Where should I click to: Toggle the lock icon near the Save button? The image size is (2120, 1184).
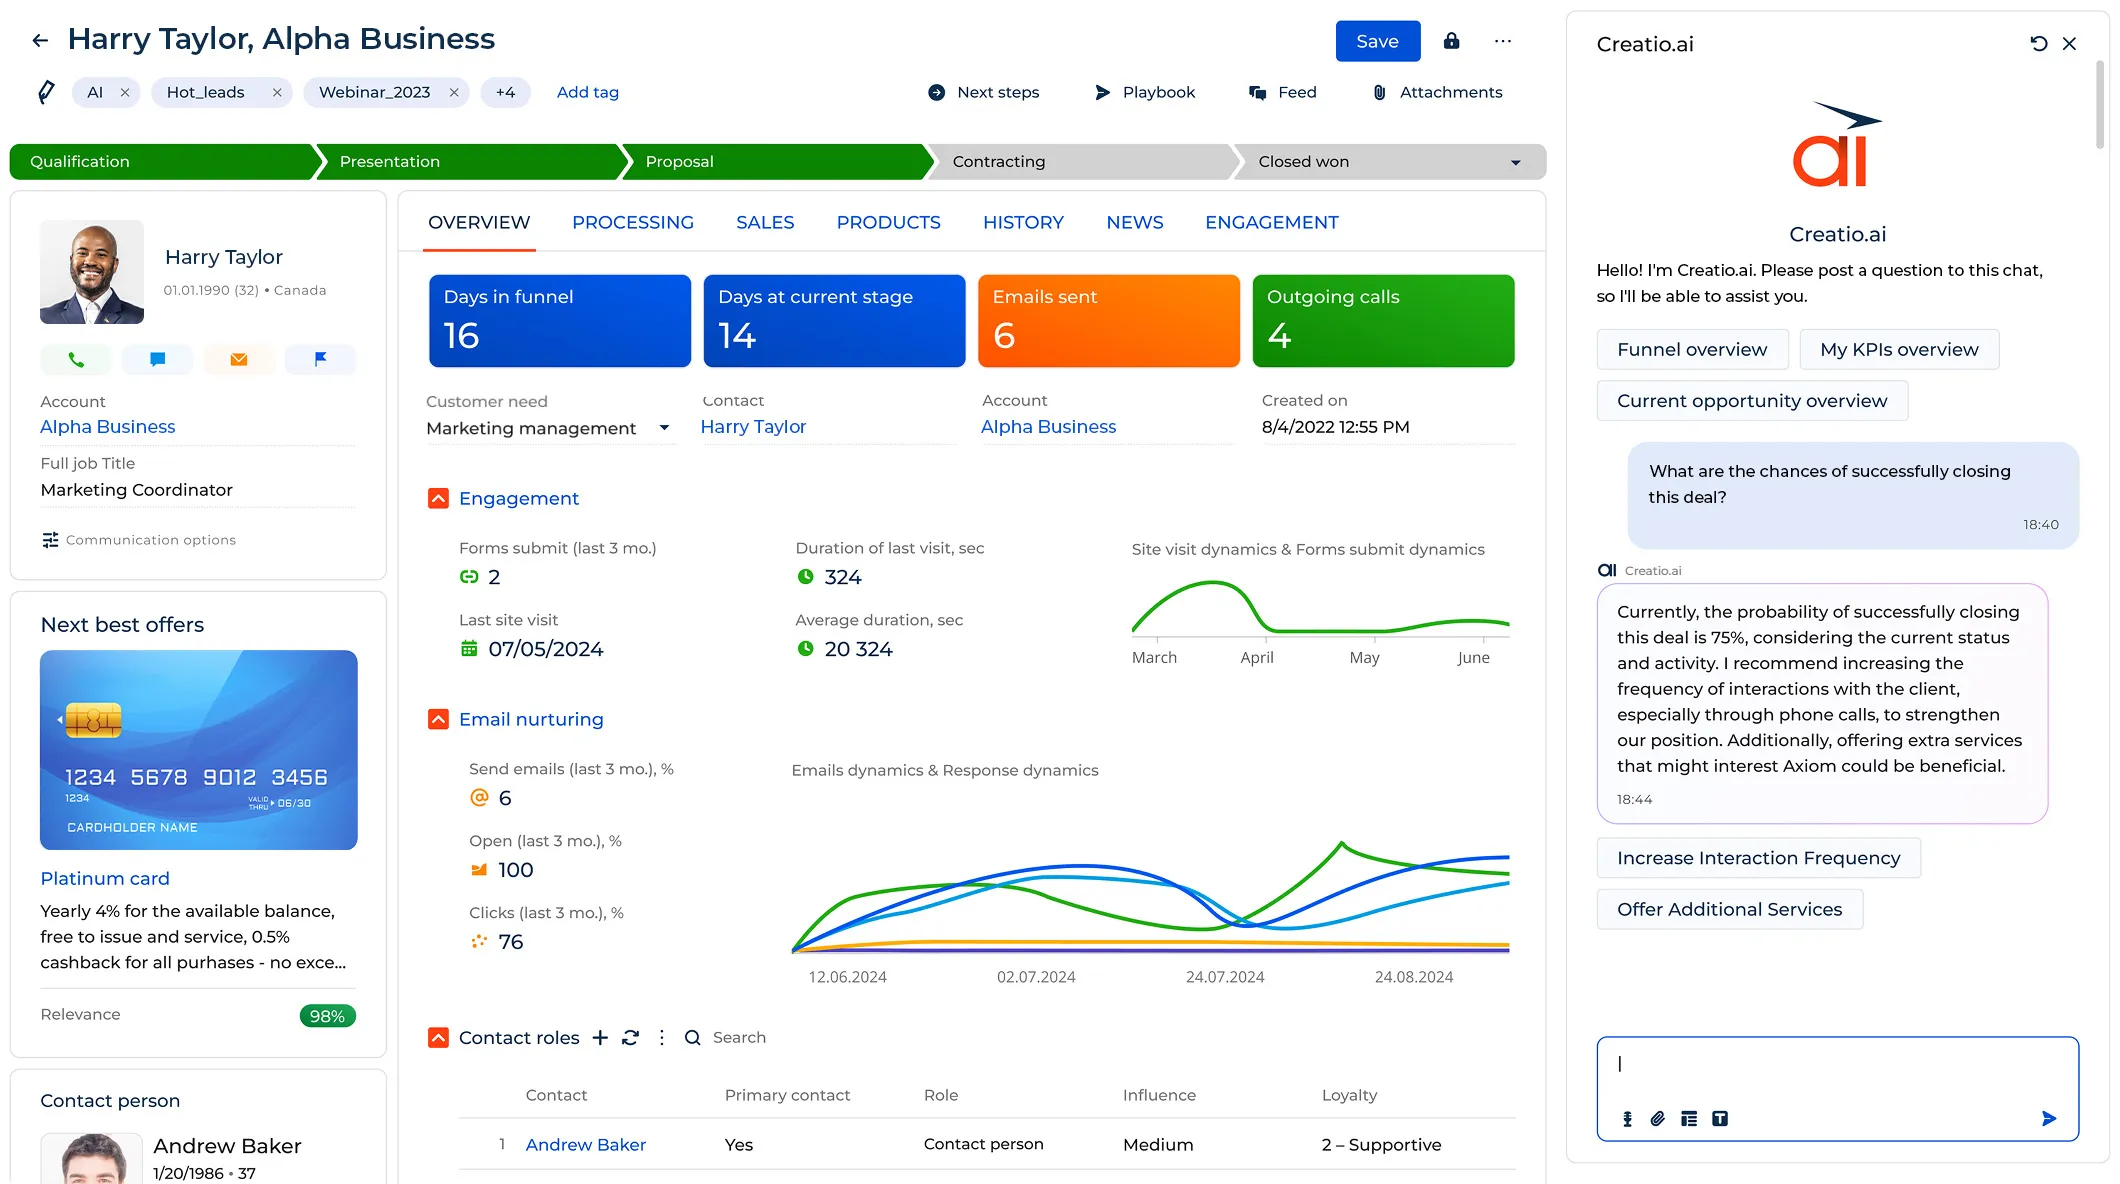coord(1451,41)
